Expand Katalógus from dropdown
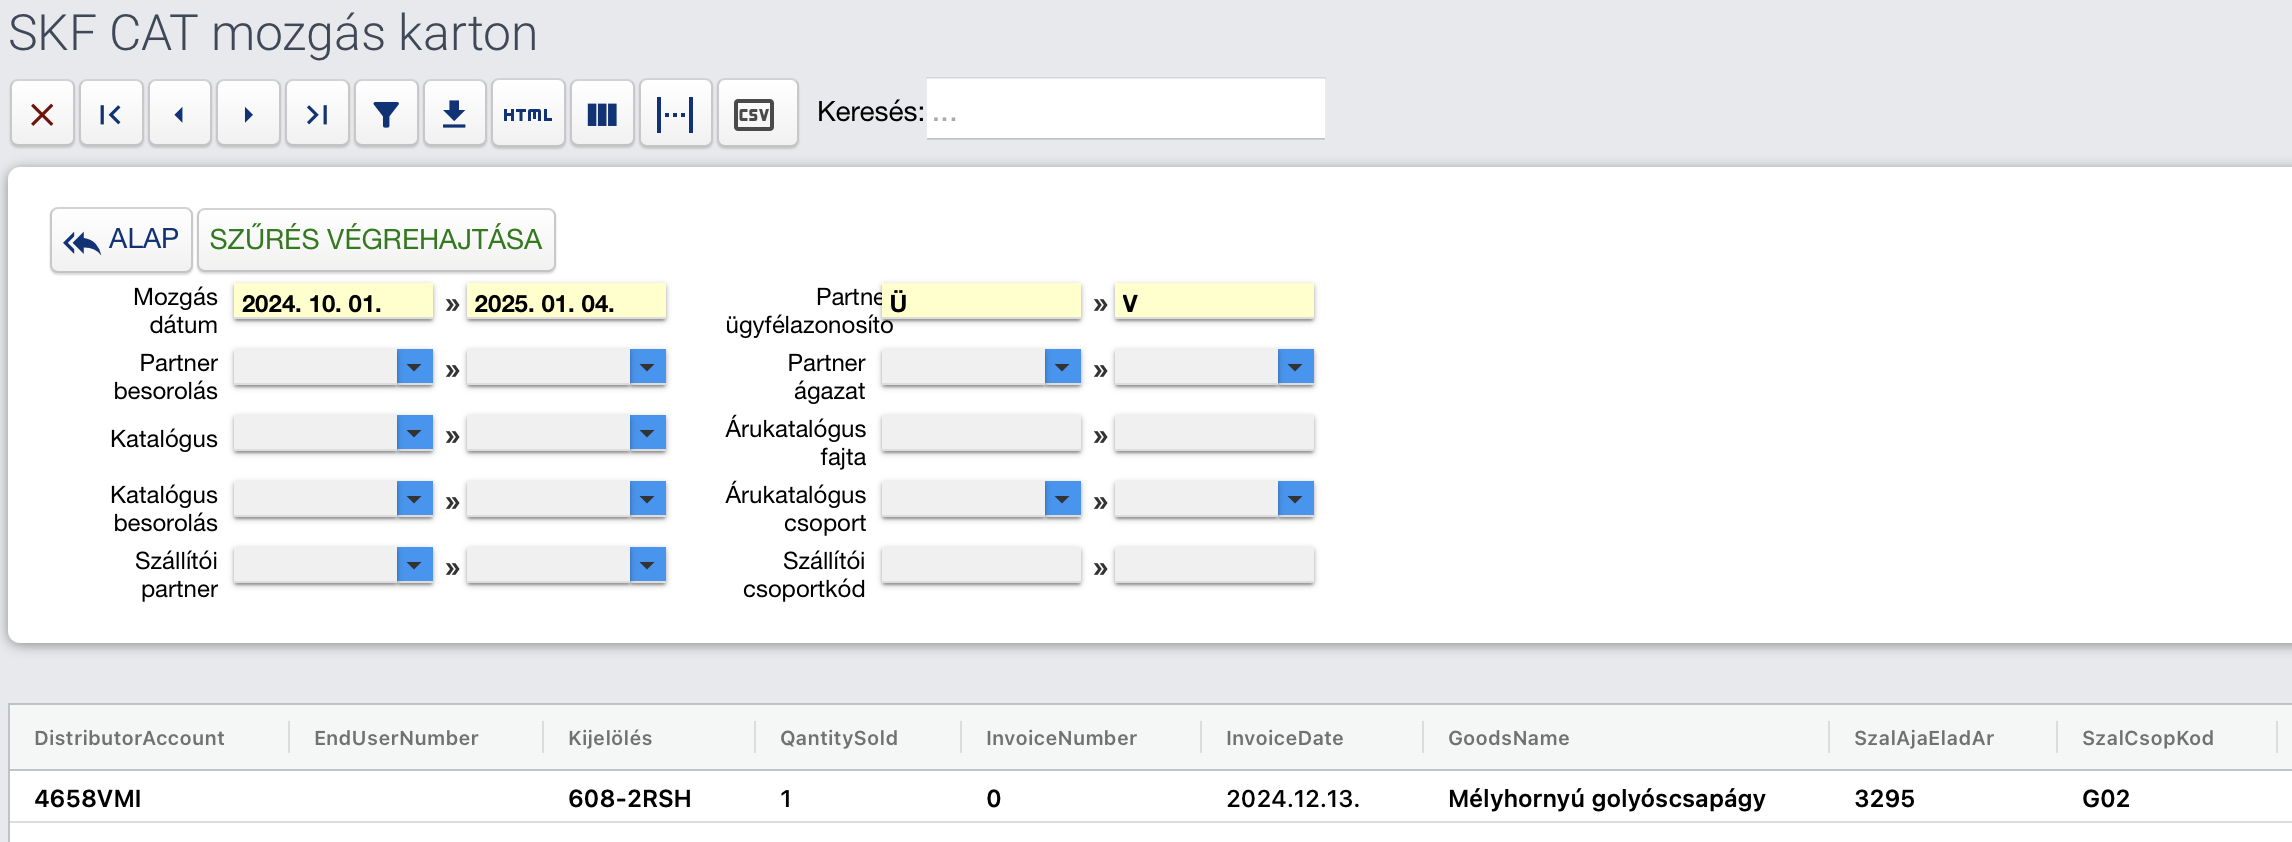Screen dimensions: 2292x842 (x=414, y=433)
